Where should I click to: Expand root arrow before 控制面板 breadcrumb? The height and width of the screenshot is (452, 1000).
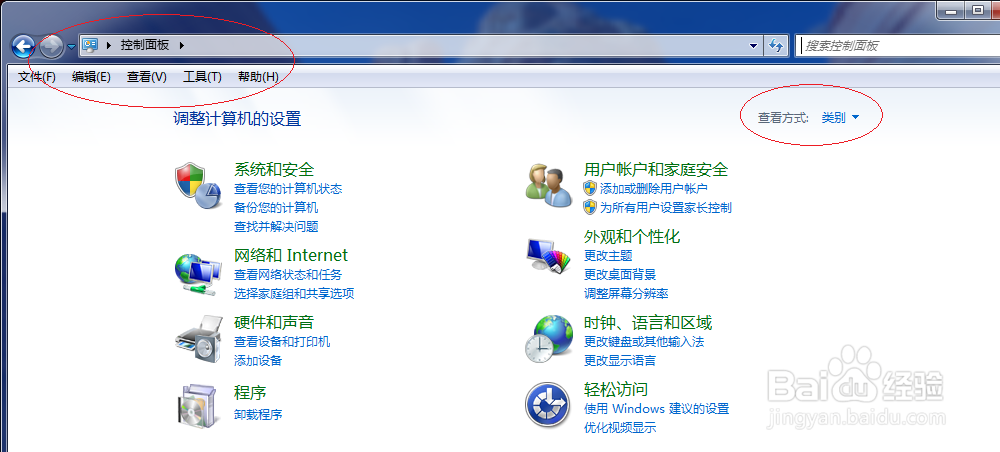coord(109,45)
